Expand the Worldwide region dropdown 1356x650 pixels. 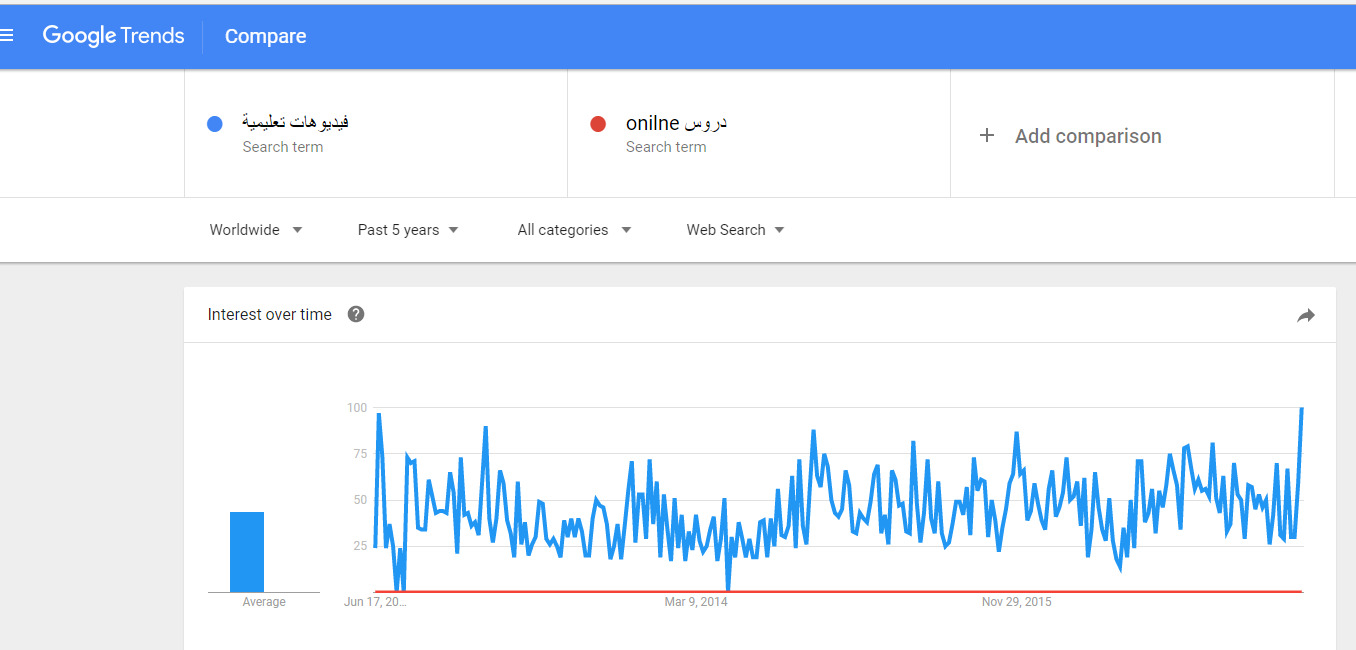pyautogui.click(x=255, y=230)
